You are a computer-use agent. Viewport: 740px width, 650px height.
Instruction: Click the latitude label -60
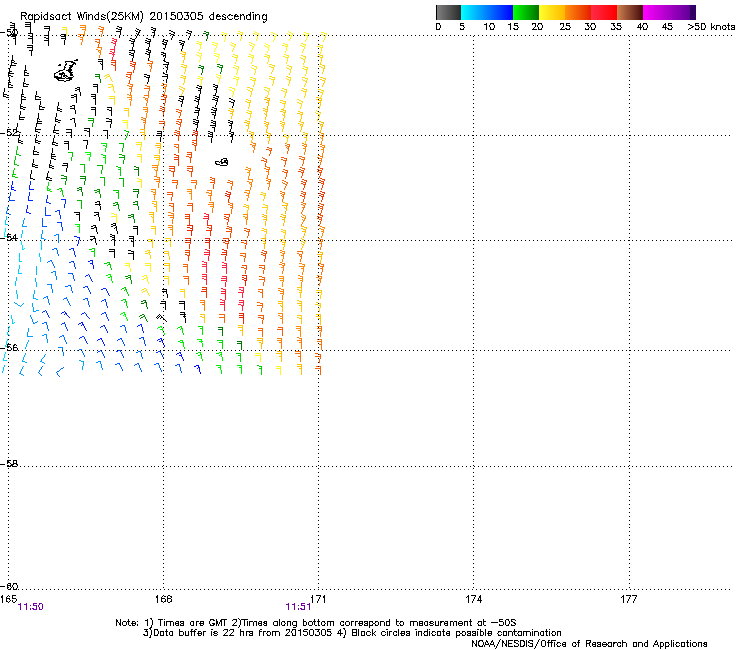click(x=9, y=587)
